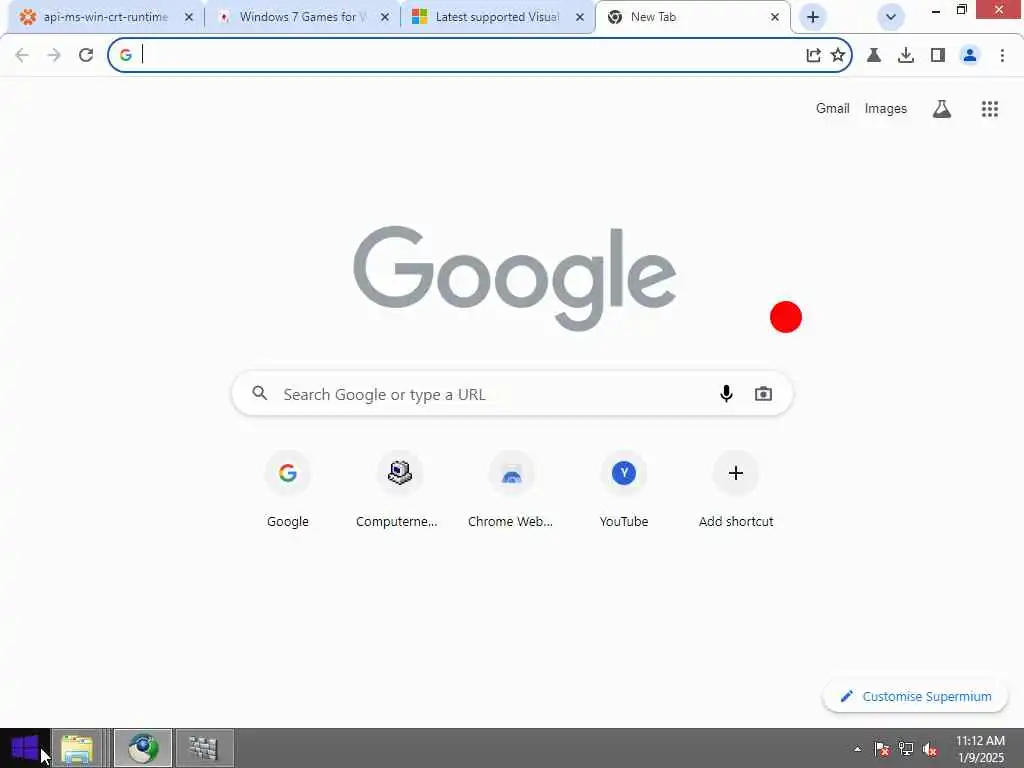1024x768 pixels.
Task: Open the three-dot browser menu
Action: pos(1002,56)
